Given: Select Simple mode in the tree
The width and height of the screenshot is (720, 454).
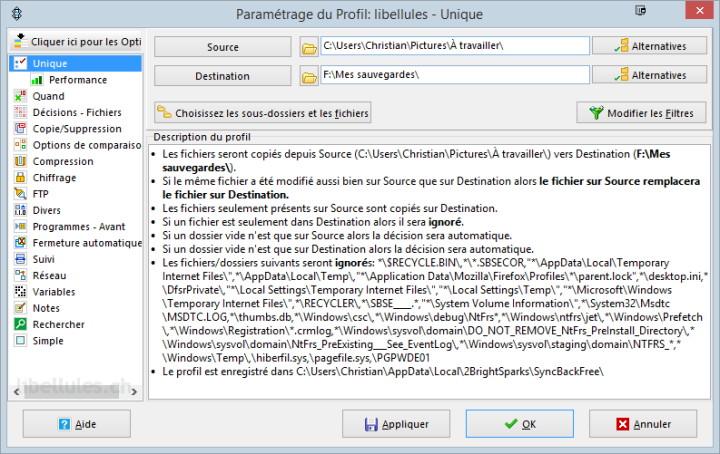Looking at the screenshot, I should tap(48, 341).
